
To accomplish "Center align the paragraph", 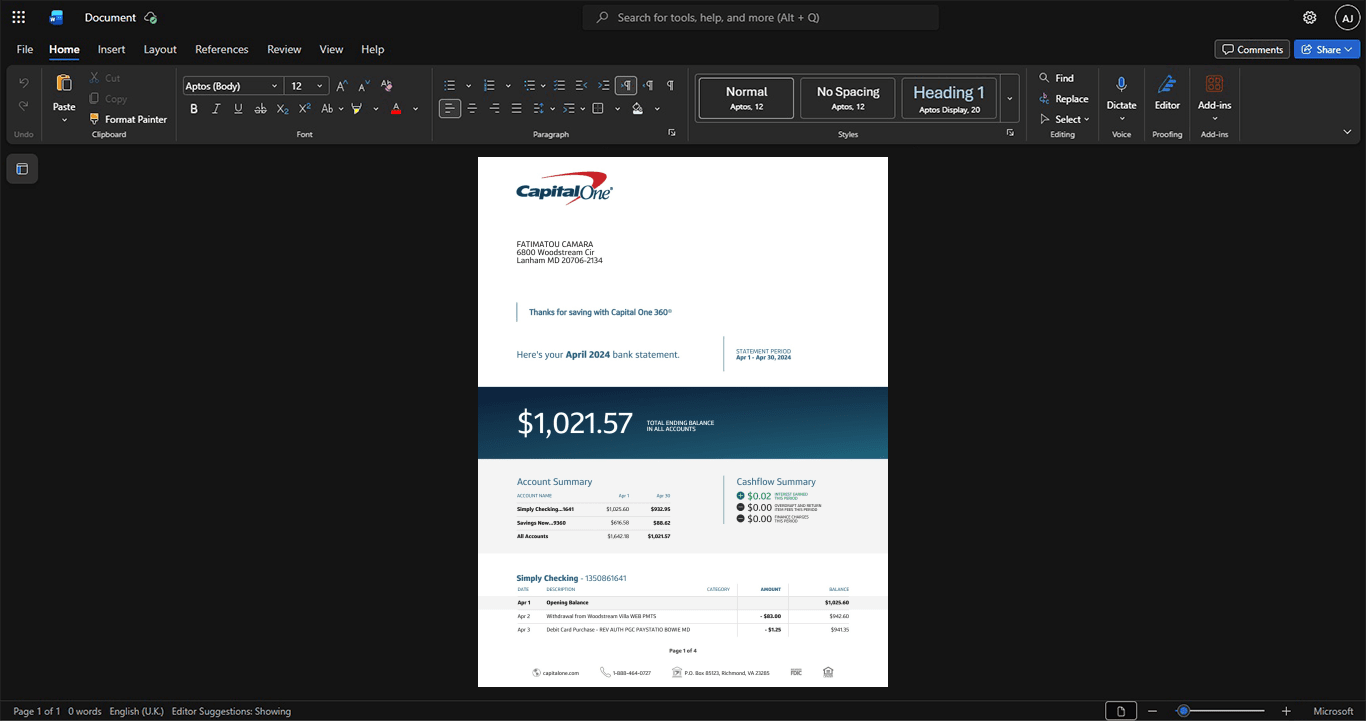I will pyautogui.click(x=472, y=109).
